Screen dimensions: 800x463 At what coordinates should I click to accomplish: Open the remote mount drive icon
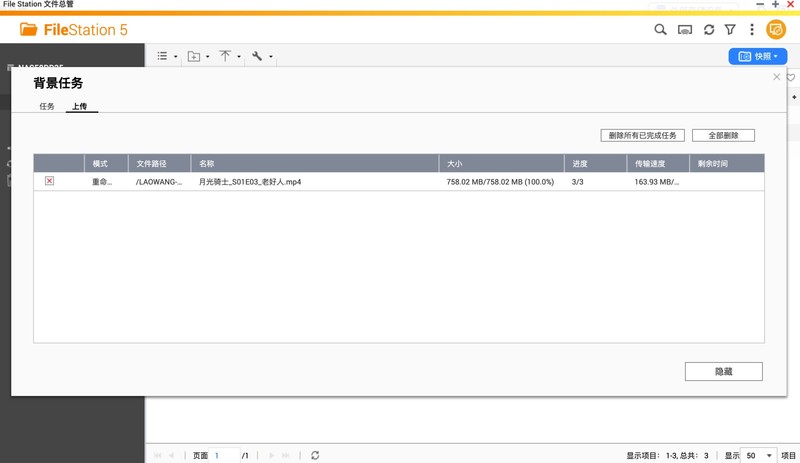pyautogui.click(x=685, y=30)
